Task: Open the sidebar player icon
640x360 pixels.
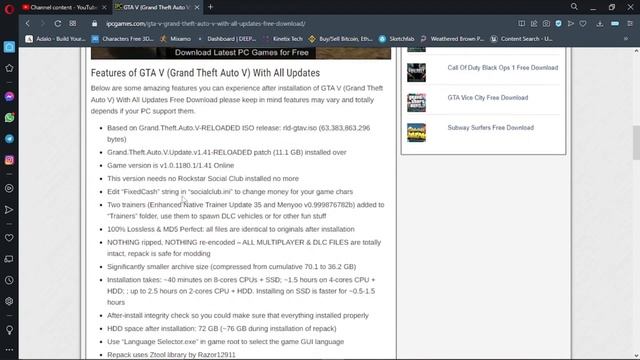Action: click(x=9, y=189)
